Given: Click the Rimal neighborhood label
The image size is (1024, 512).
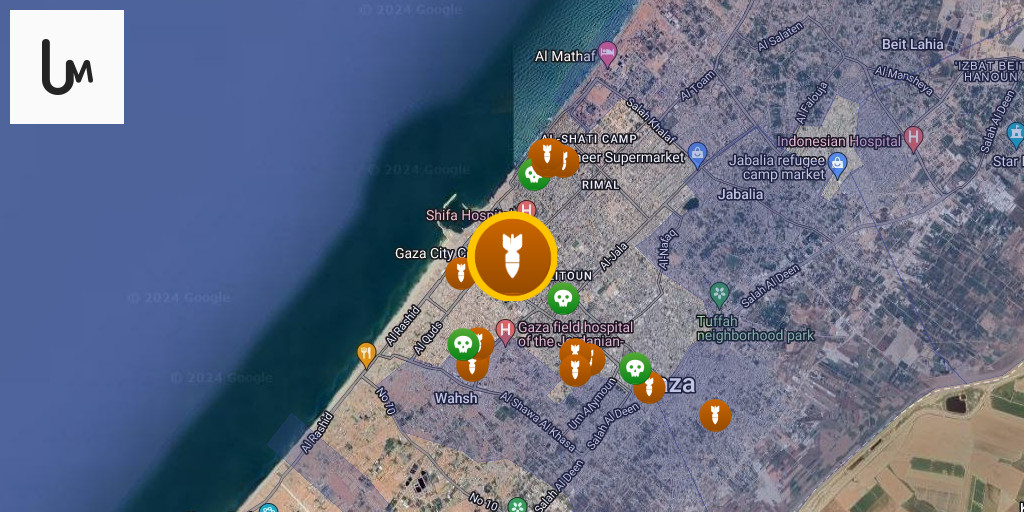Looking at the screenshot, I should [x=600, y=185].
